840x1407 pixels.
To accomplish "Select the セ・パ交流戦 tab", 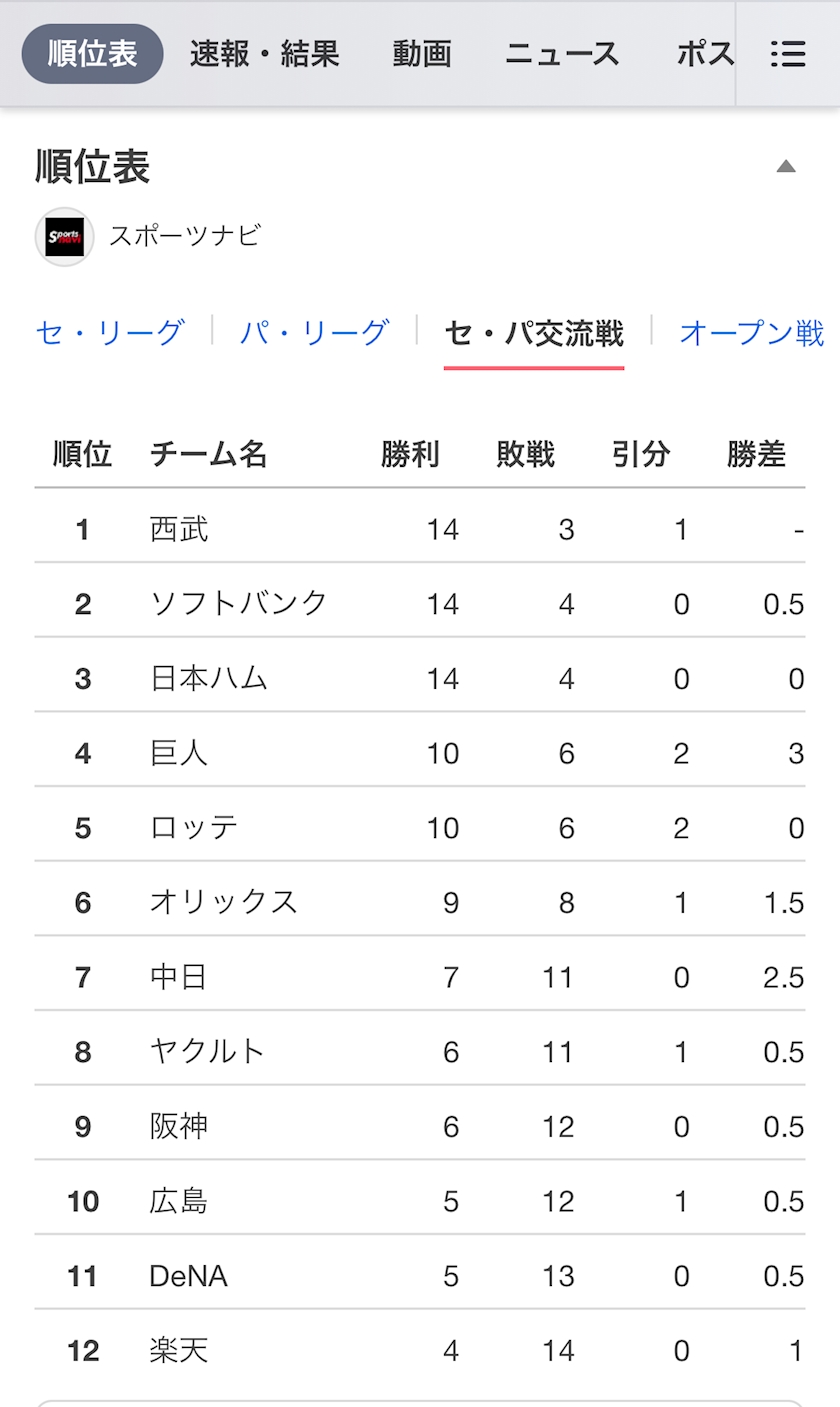I will click(534, 334).
